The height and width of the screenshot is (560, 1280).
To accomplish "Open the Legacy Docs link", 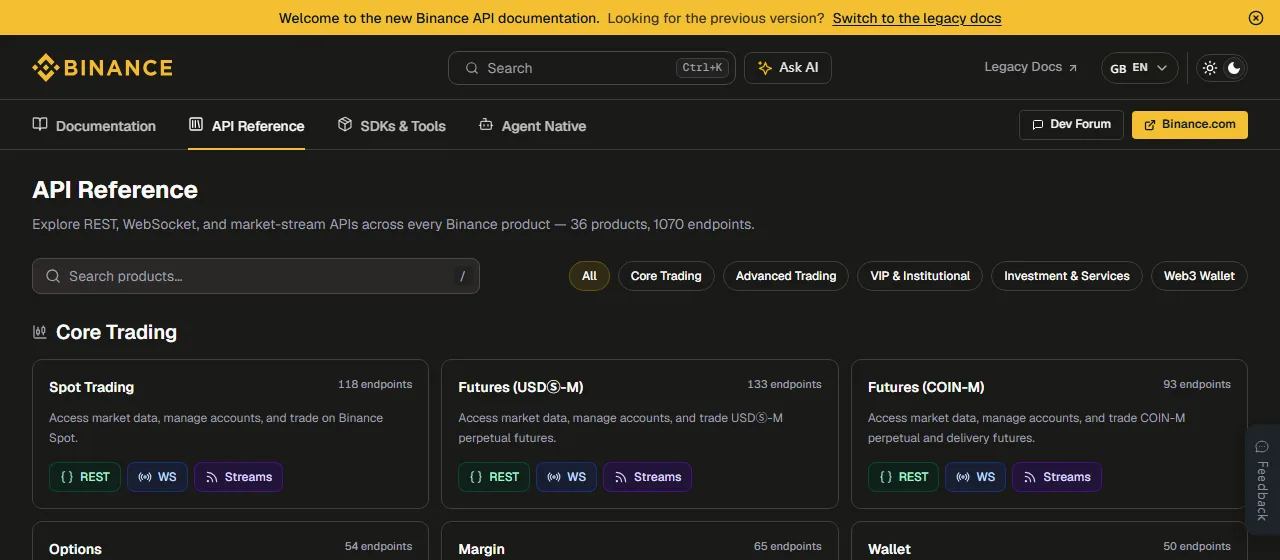I will (x=1031, y=67).
